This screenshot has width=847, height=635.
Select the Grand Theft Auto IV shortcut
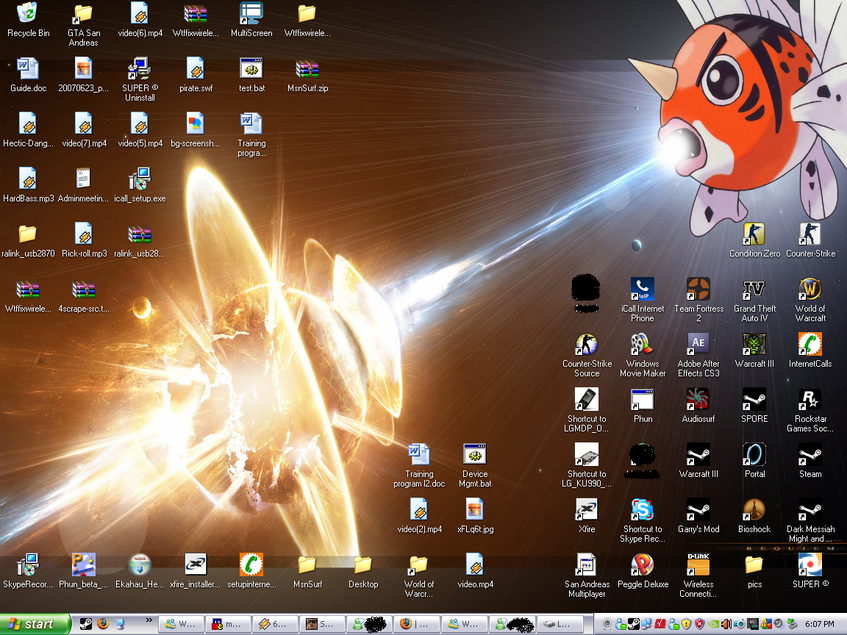754,300
